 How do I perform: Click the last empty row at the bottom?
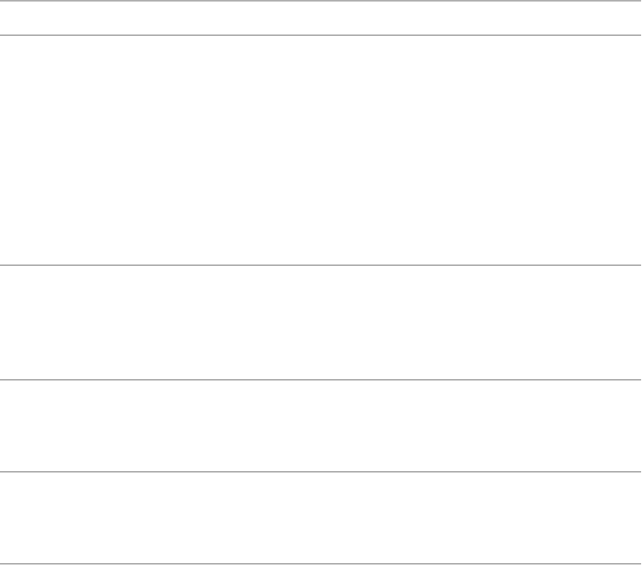(320, 517)
